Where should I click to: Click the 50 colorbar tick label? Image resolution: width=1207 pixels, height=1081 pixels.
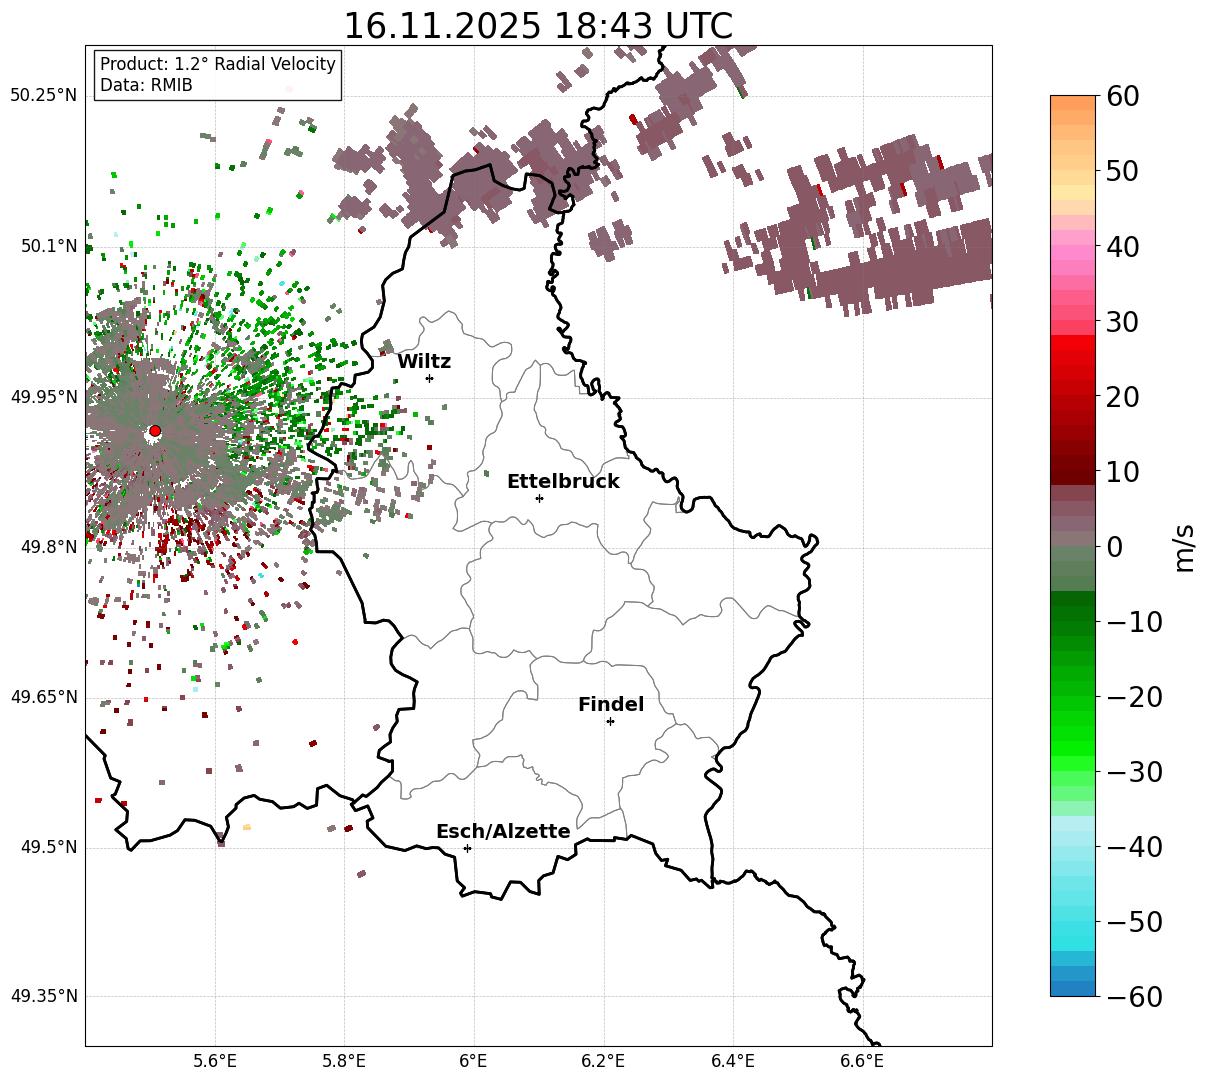point(1122,171)
